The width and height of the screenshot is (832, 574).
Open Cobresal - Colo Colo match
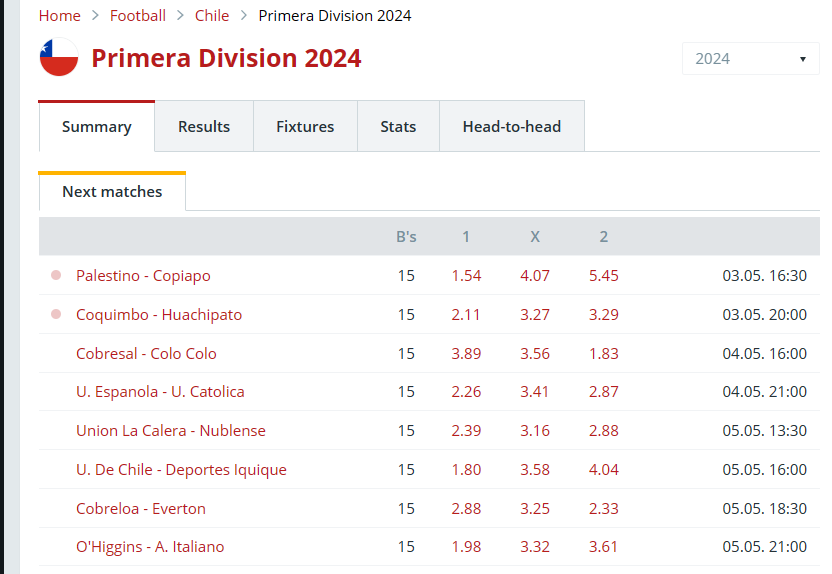(146, 353)
